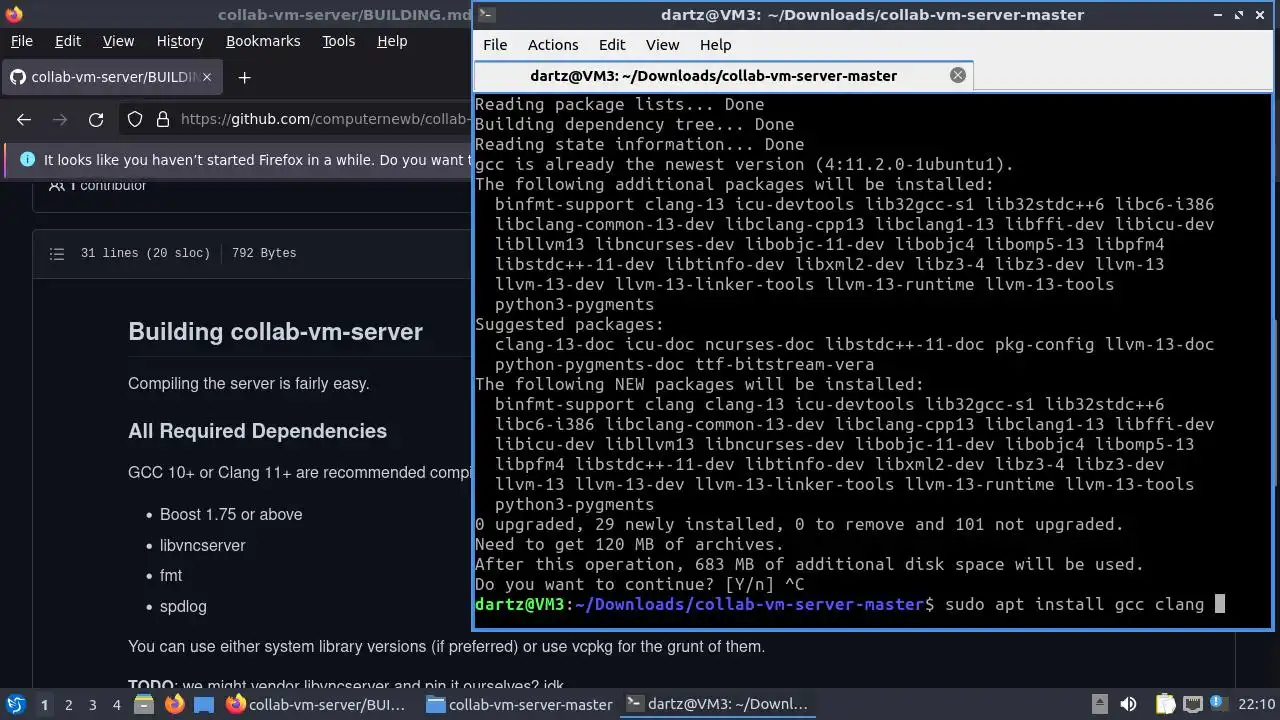Viewport: 1280px width, 720px height.
Task: Click the Boost 1.75 or above item
Action: tap(231, 514)
